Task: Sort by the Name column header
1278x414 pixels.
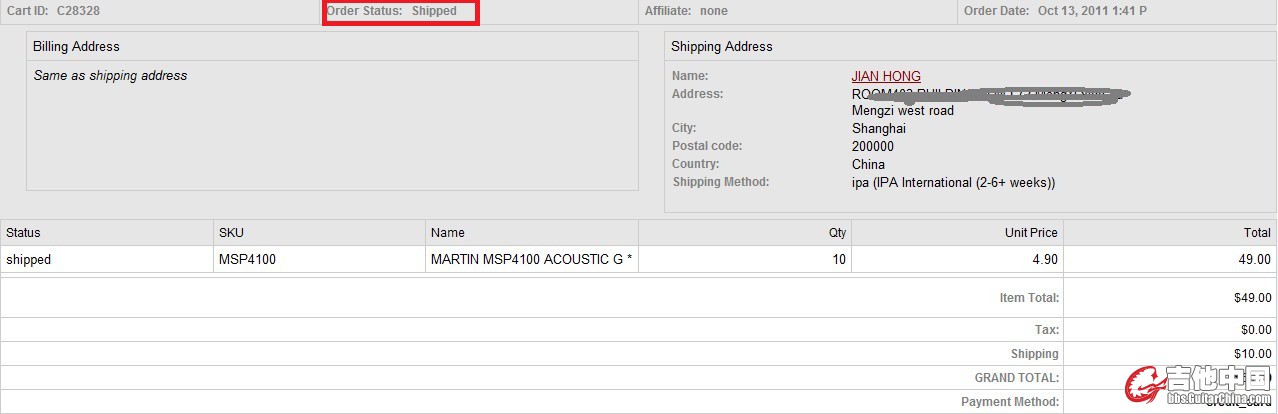Action: coord(448,233)
